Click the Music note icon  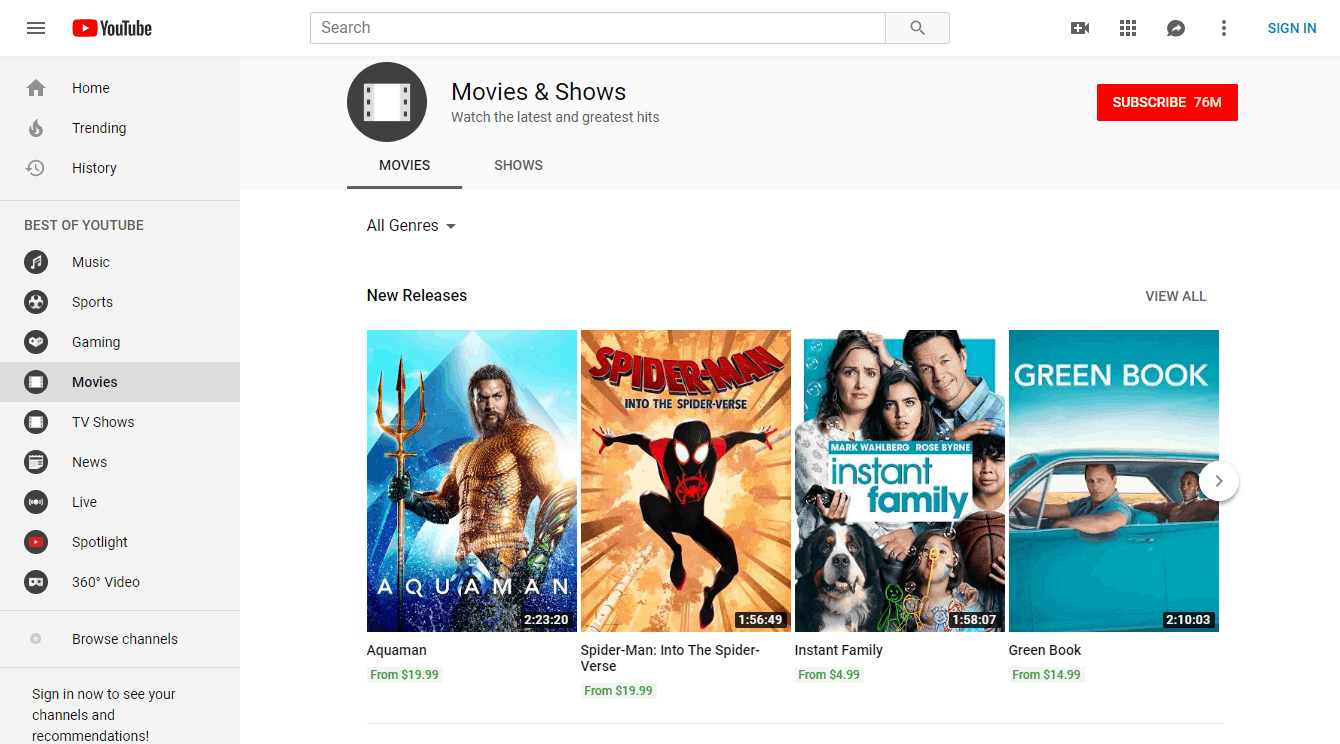coord(36,262)
